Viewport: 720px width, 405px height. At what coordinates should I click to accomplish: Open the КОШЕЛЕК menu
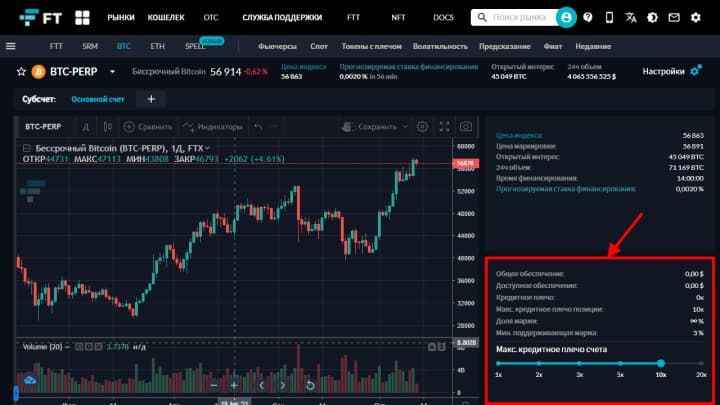coord(166,17)
